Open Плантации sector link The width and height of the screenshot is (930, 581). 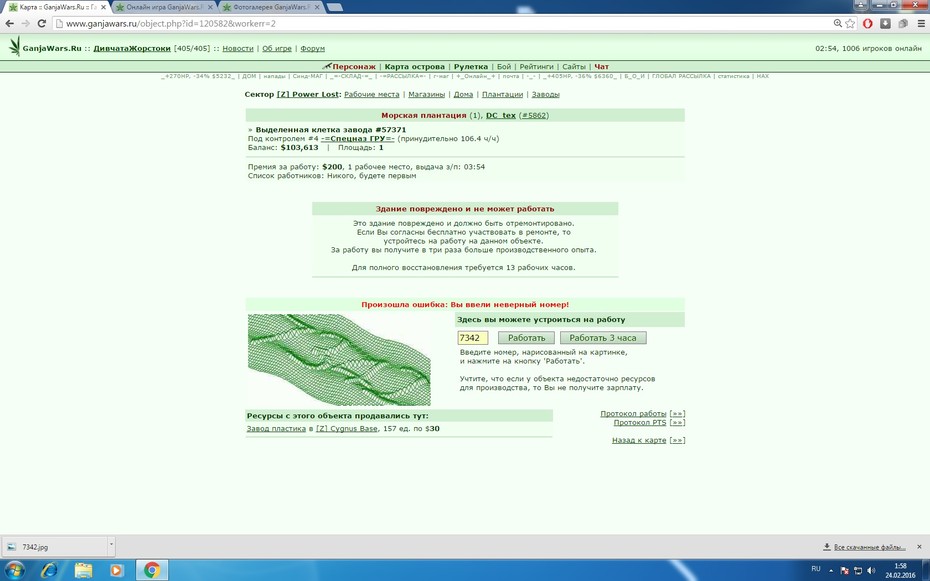[502, 94]
